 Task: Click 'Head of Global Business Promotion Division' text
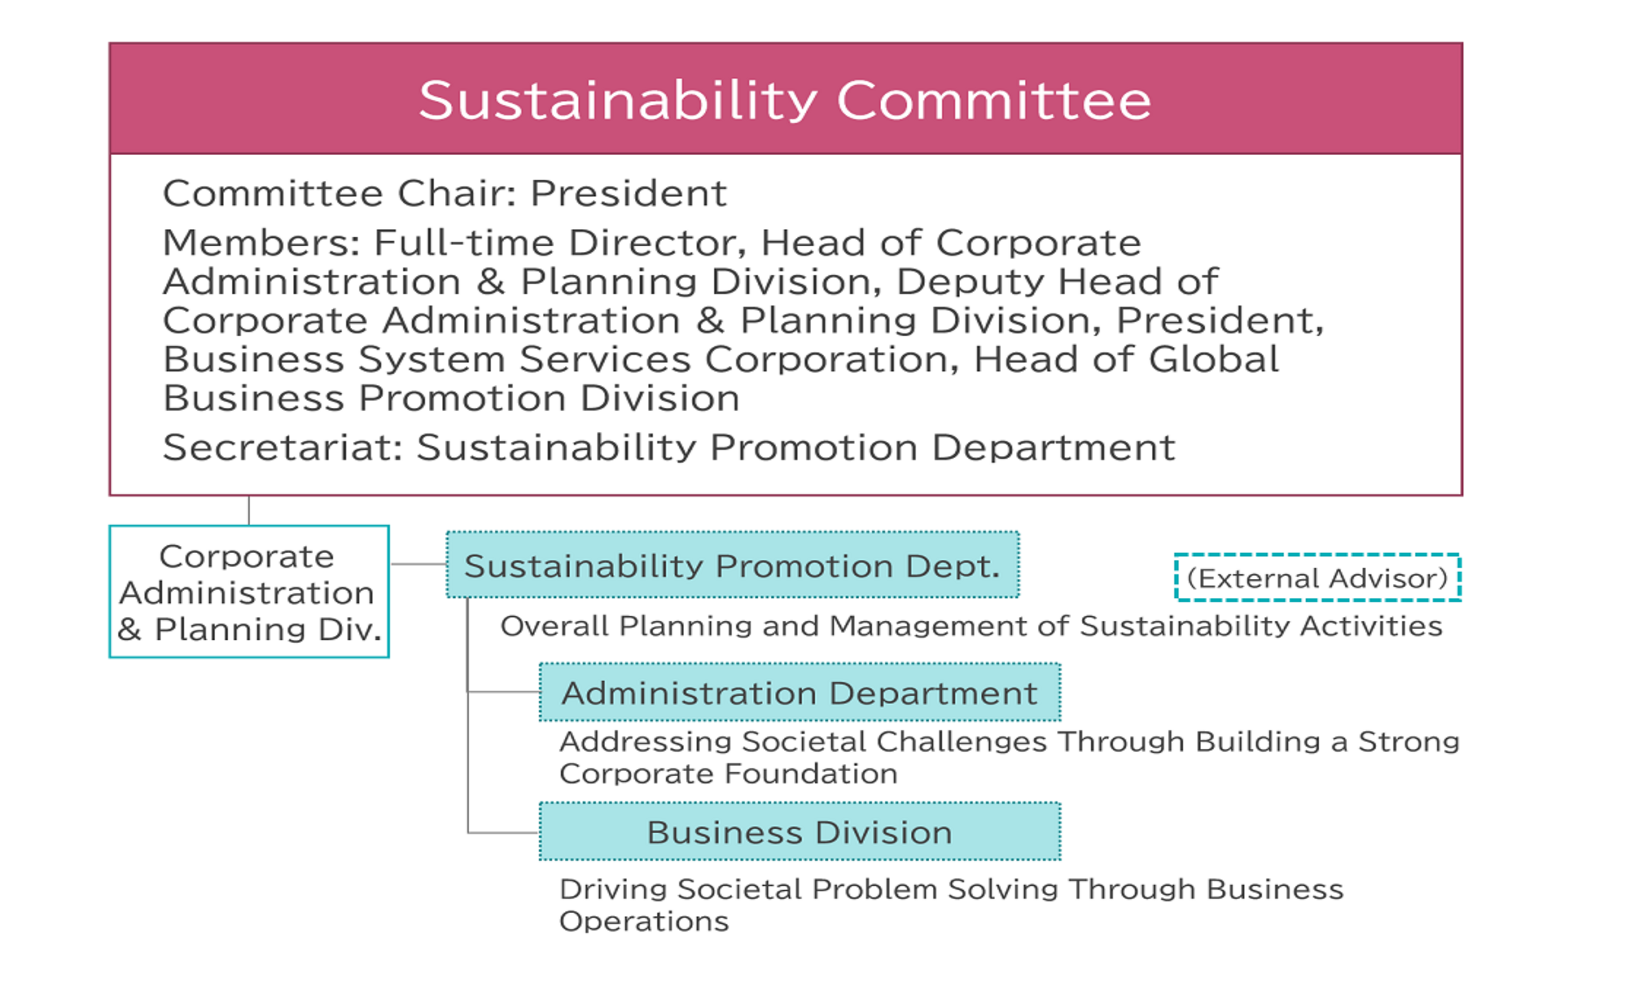point(721,378)
